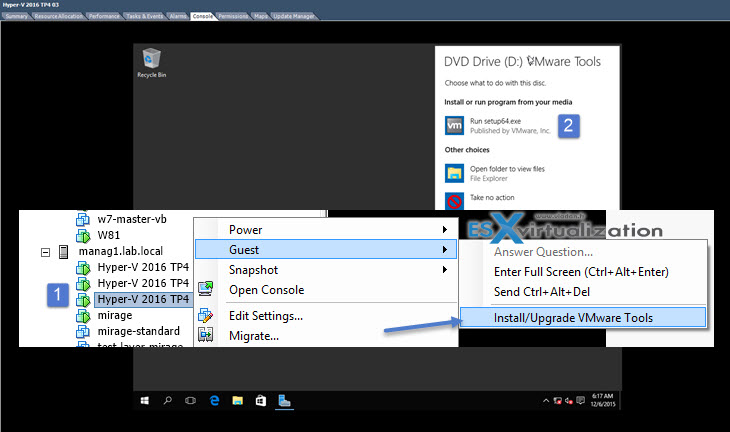Click VM icon beside mirage-standard
This screenshot has width=730, height=432.
point(83,331)
